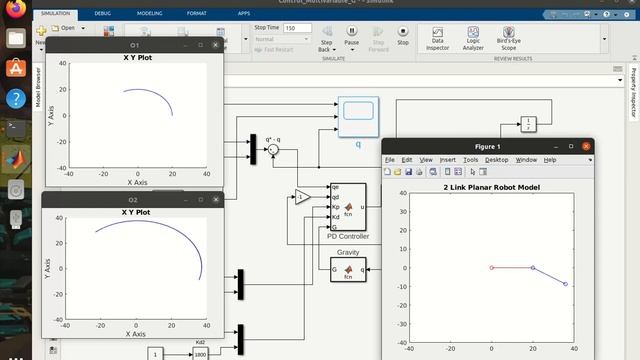Open Terminal from the Ubuntu dock
The height and width of the screenshot is (360, 640).
(16, 128)
